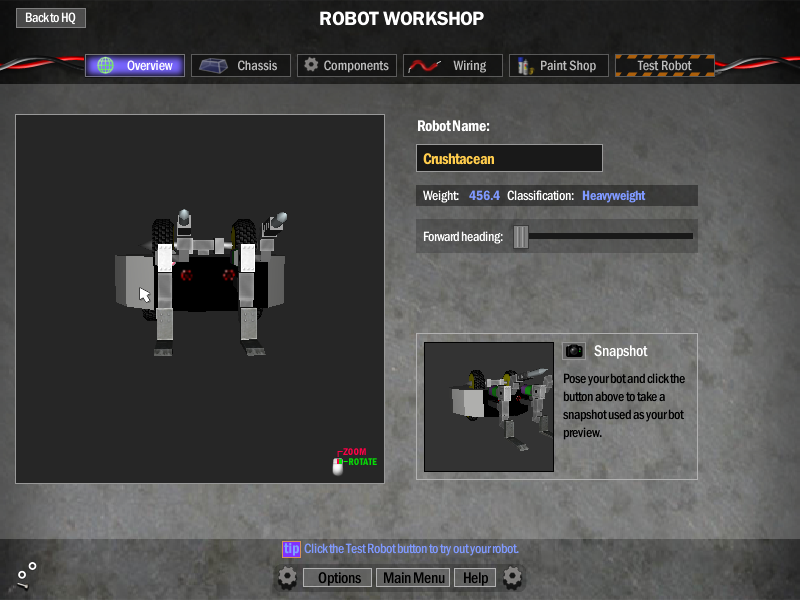Click the mouse zoom/rotate hint icon
800x600 pixels.
click(x=338, y=465)
